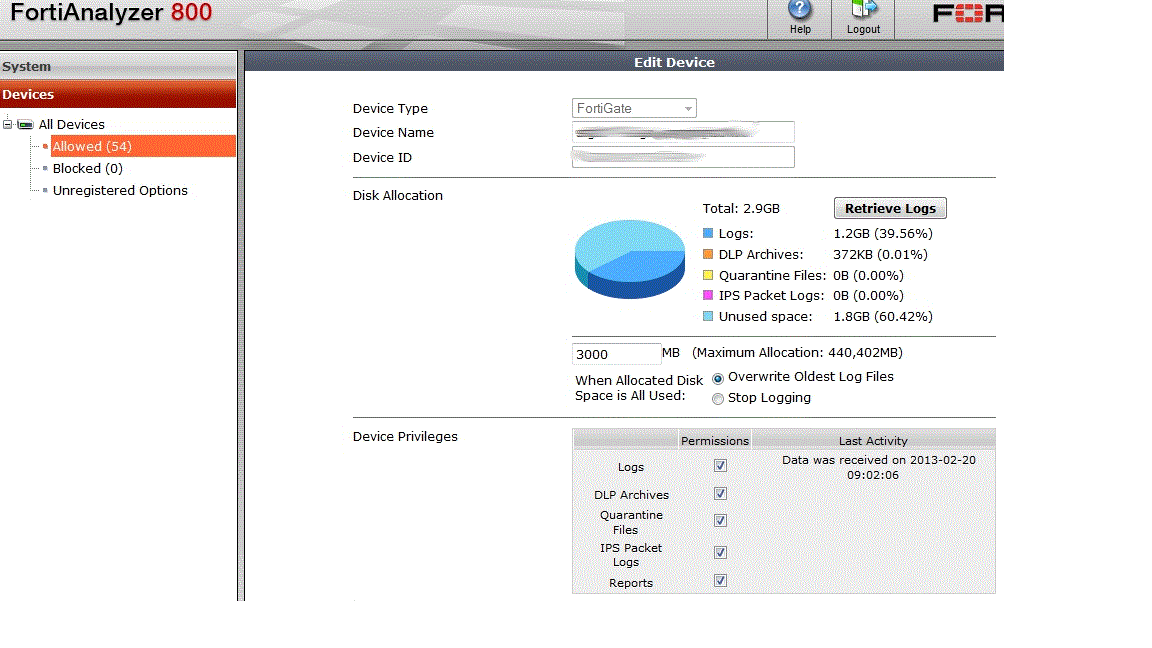Click the disk allocation MB field
Viewport: 1152px width, 648px height.
click(616, 354)
